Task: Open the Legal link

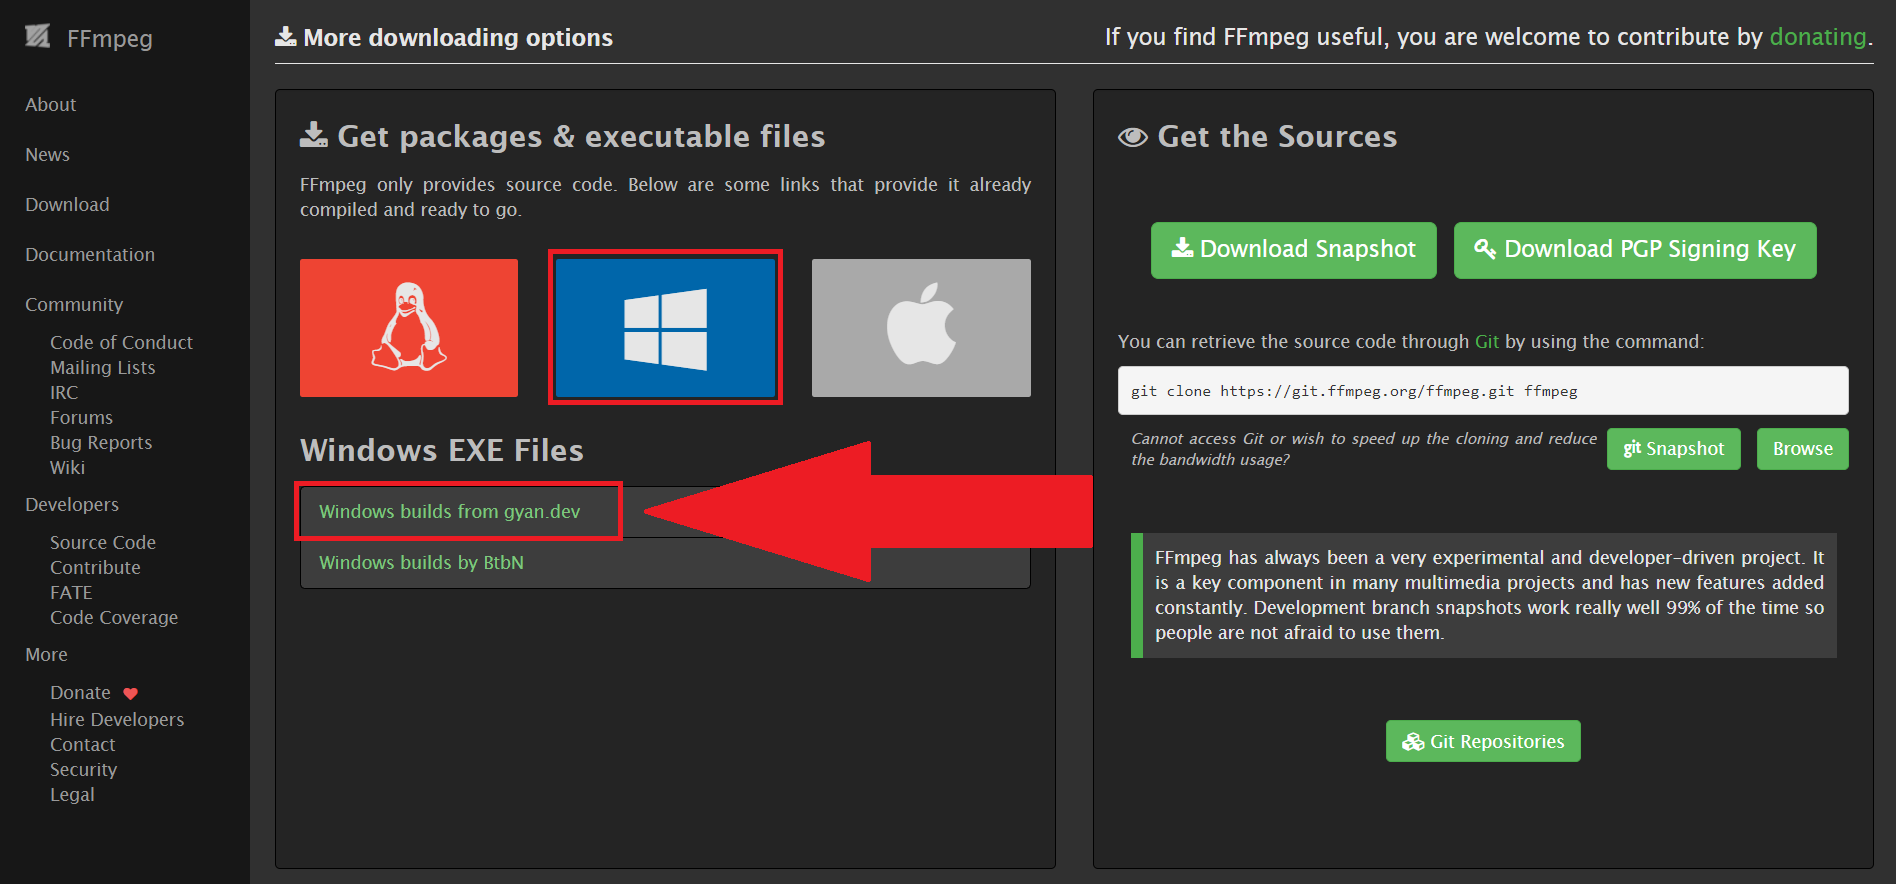Action: click(x=72, y=795)
